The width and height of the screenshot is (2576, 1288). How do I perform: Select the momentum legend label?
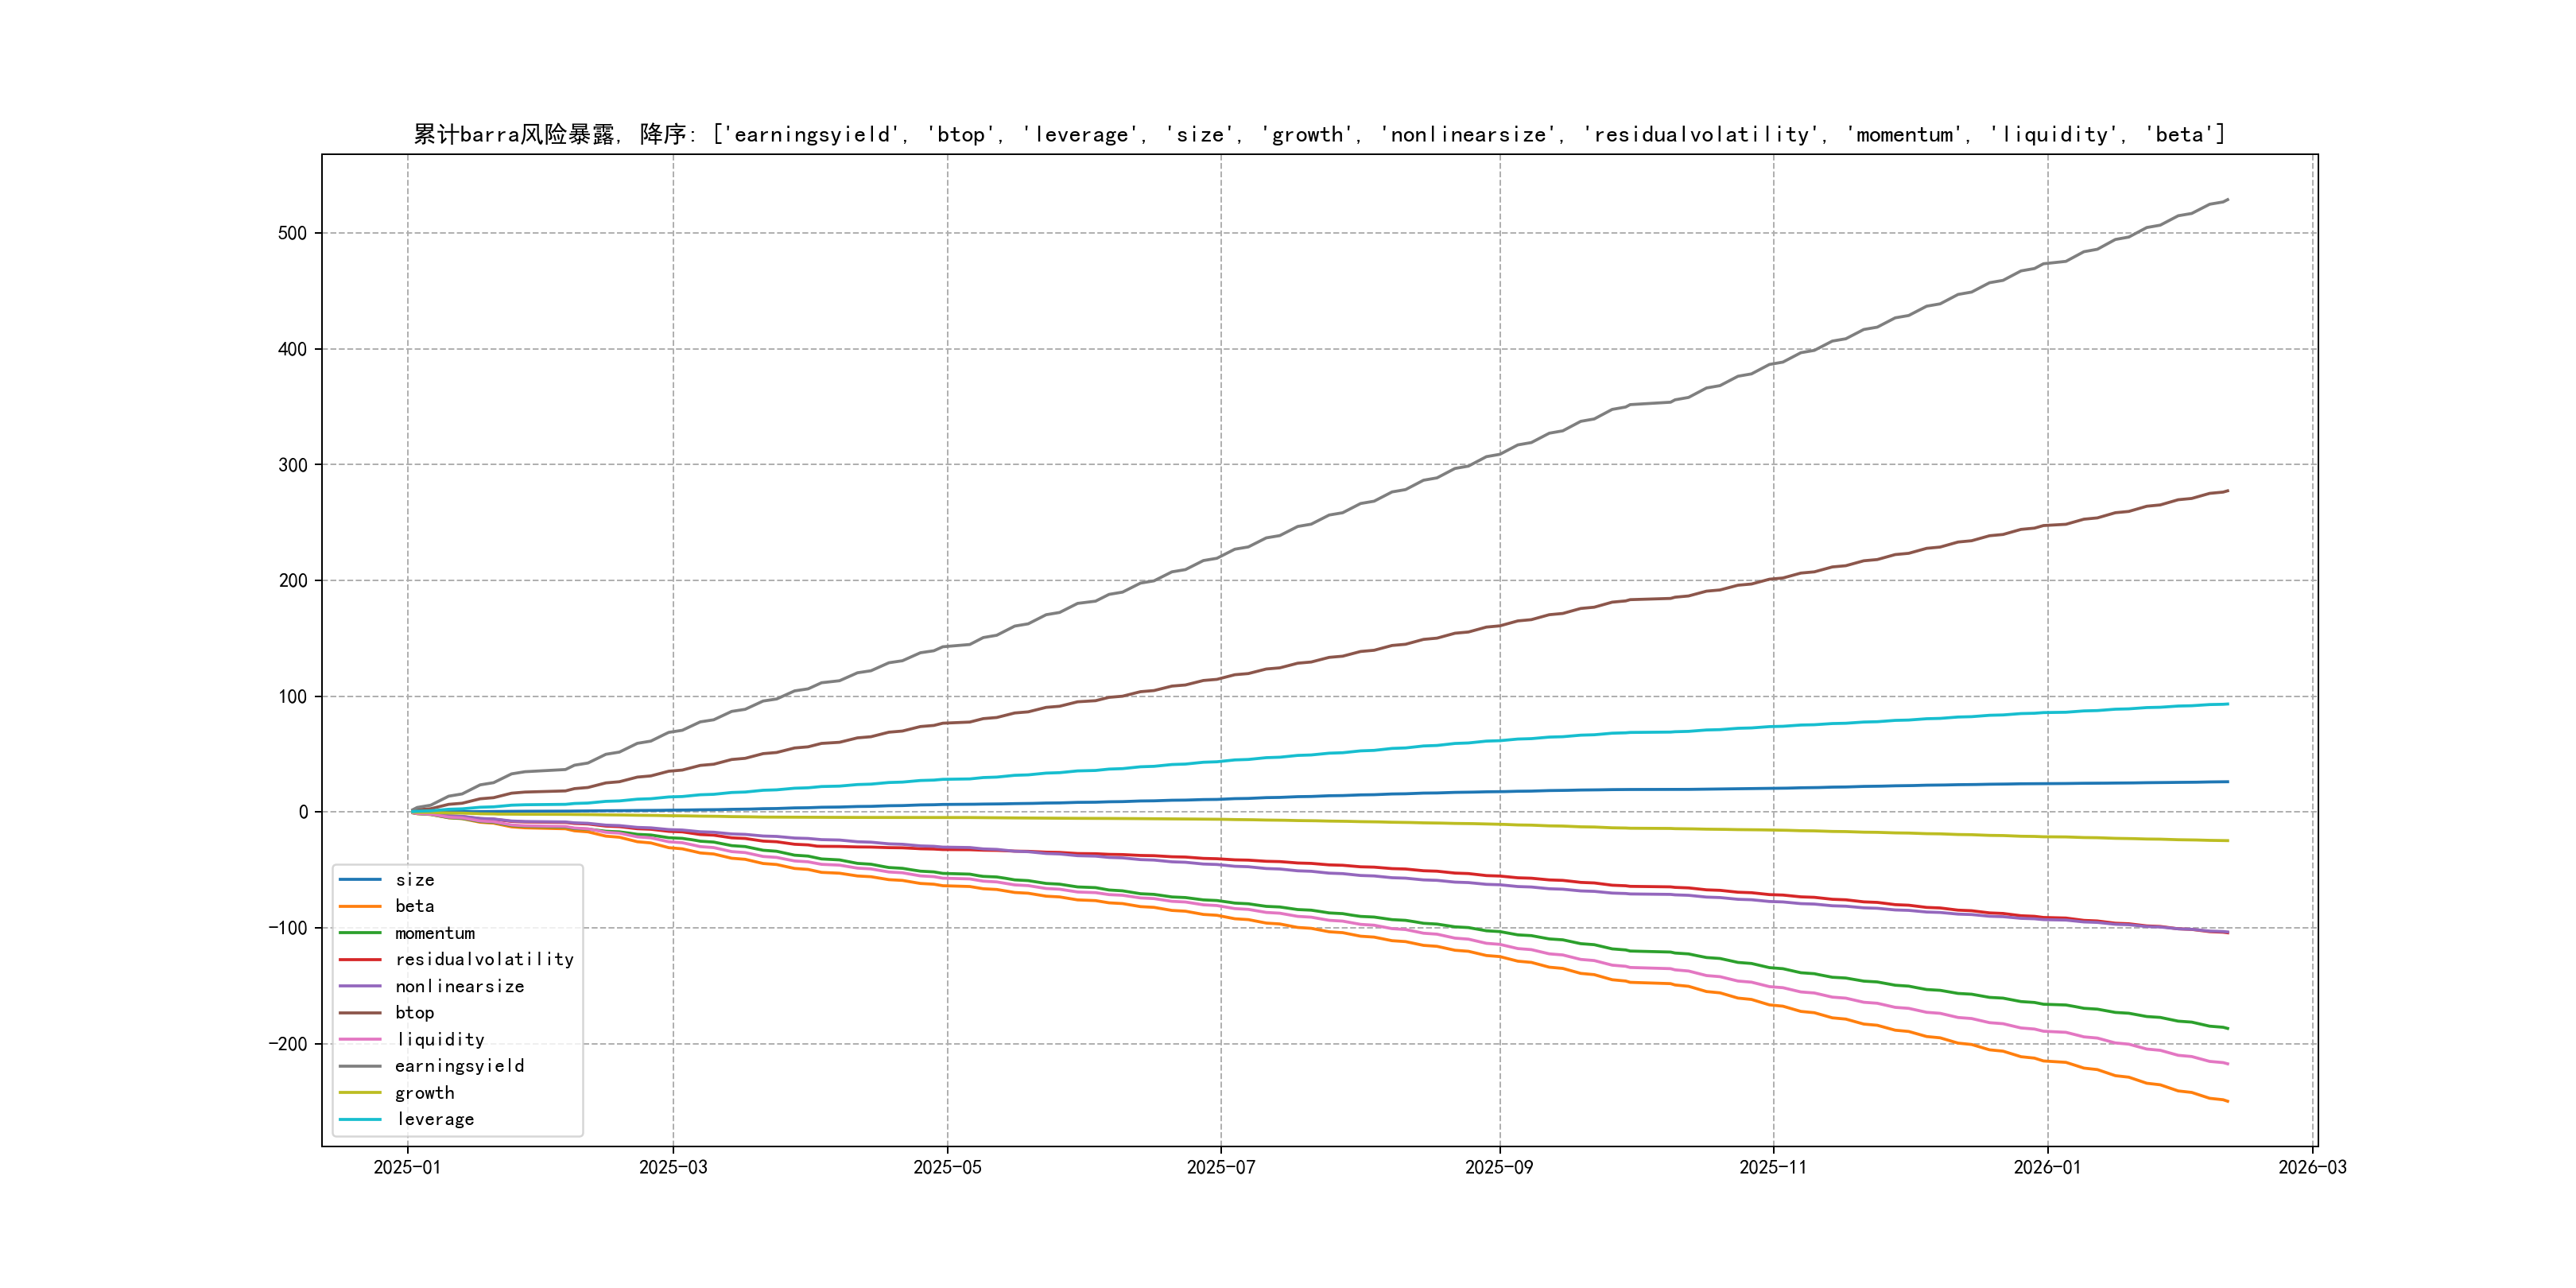pos(435,933)
